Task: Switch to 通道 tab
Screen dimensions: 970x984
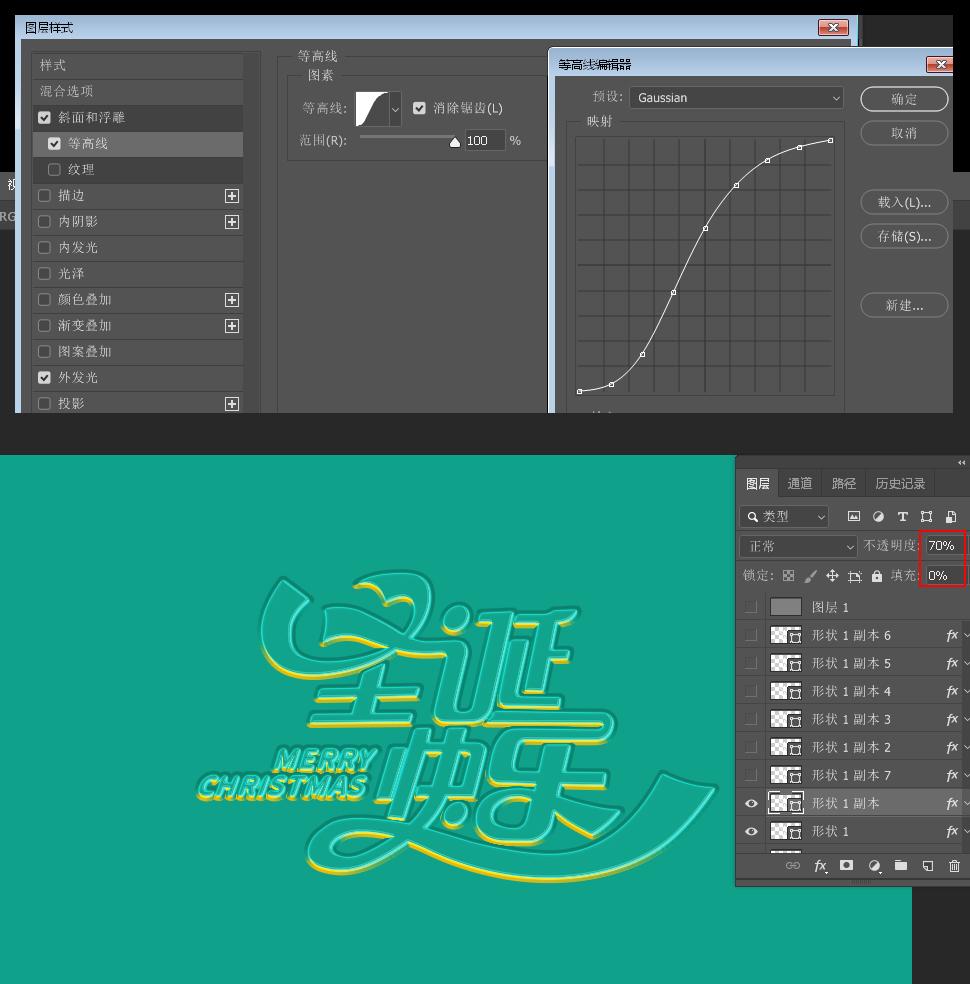Action: (x=799, y=483)
